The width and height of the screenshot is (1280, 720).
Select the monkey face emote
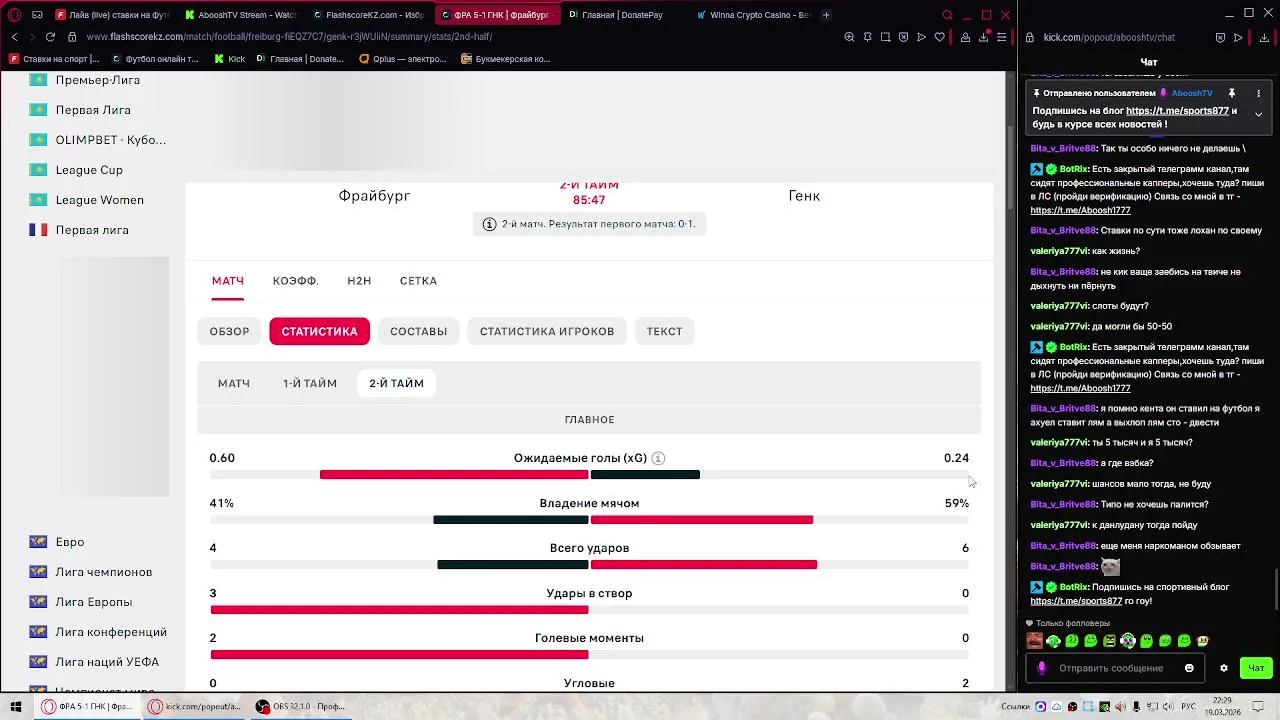click(x=1203, y=641)
